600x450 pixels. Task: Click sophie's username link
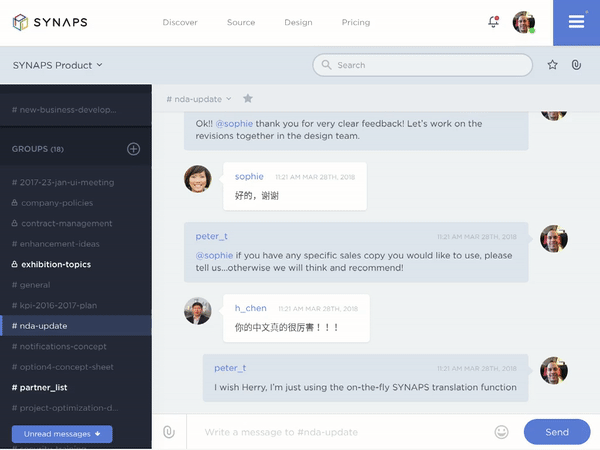[249, 176]
